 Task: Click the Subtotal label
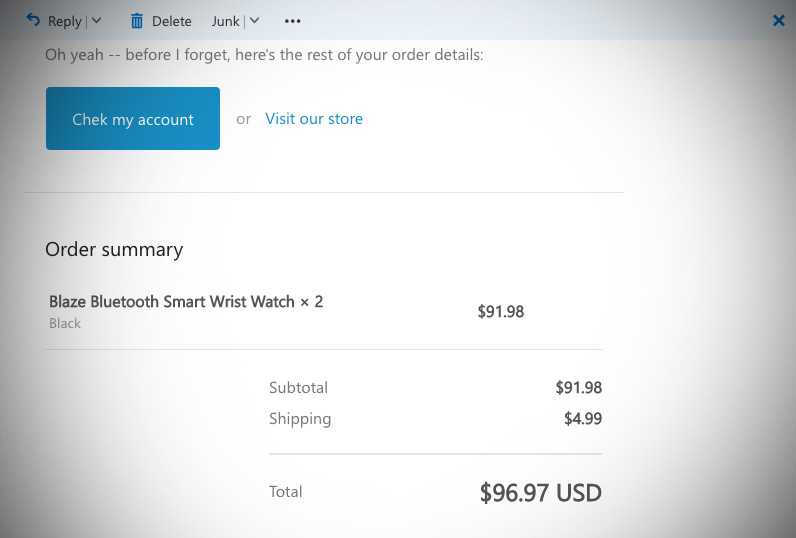pos(298,387)
